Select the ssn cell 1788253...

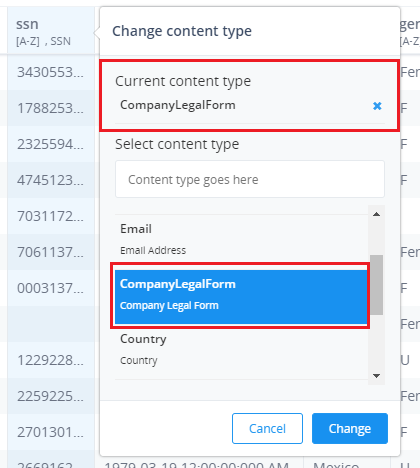[x=51, y=108]
